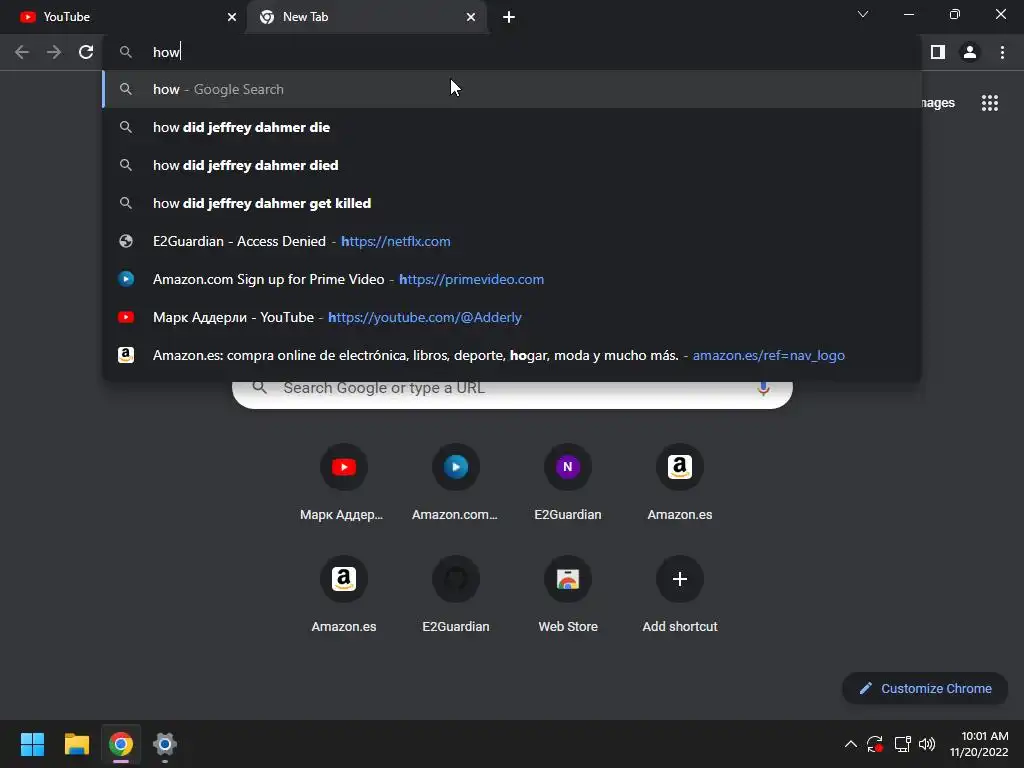The image size is (1024, 768).
Task: Click the browser forward arrow
Action: tap(54, 52)
